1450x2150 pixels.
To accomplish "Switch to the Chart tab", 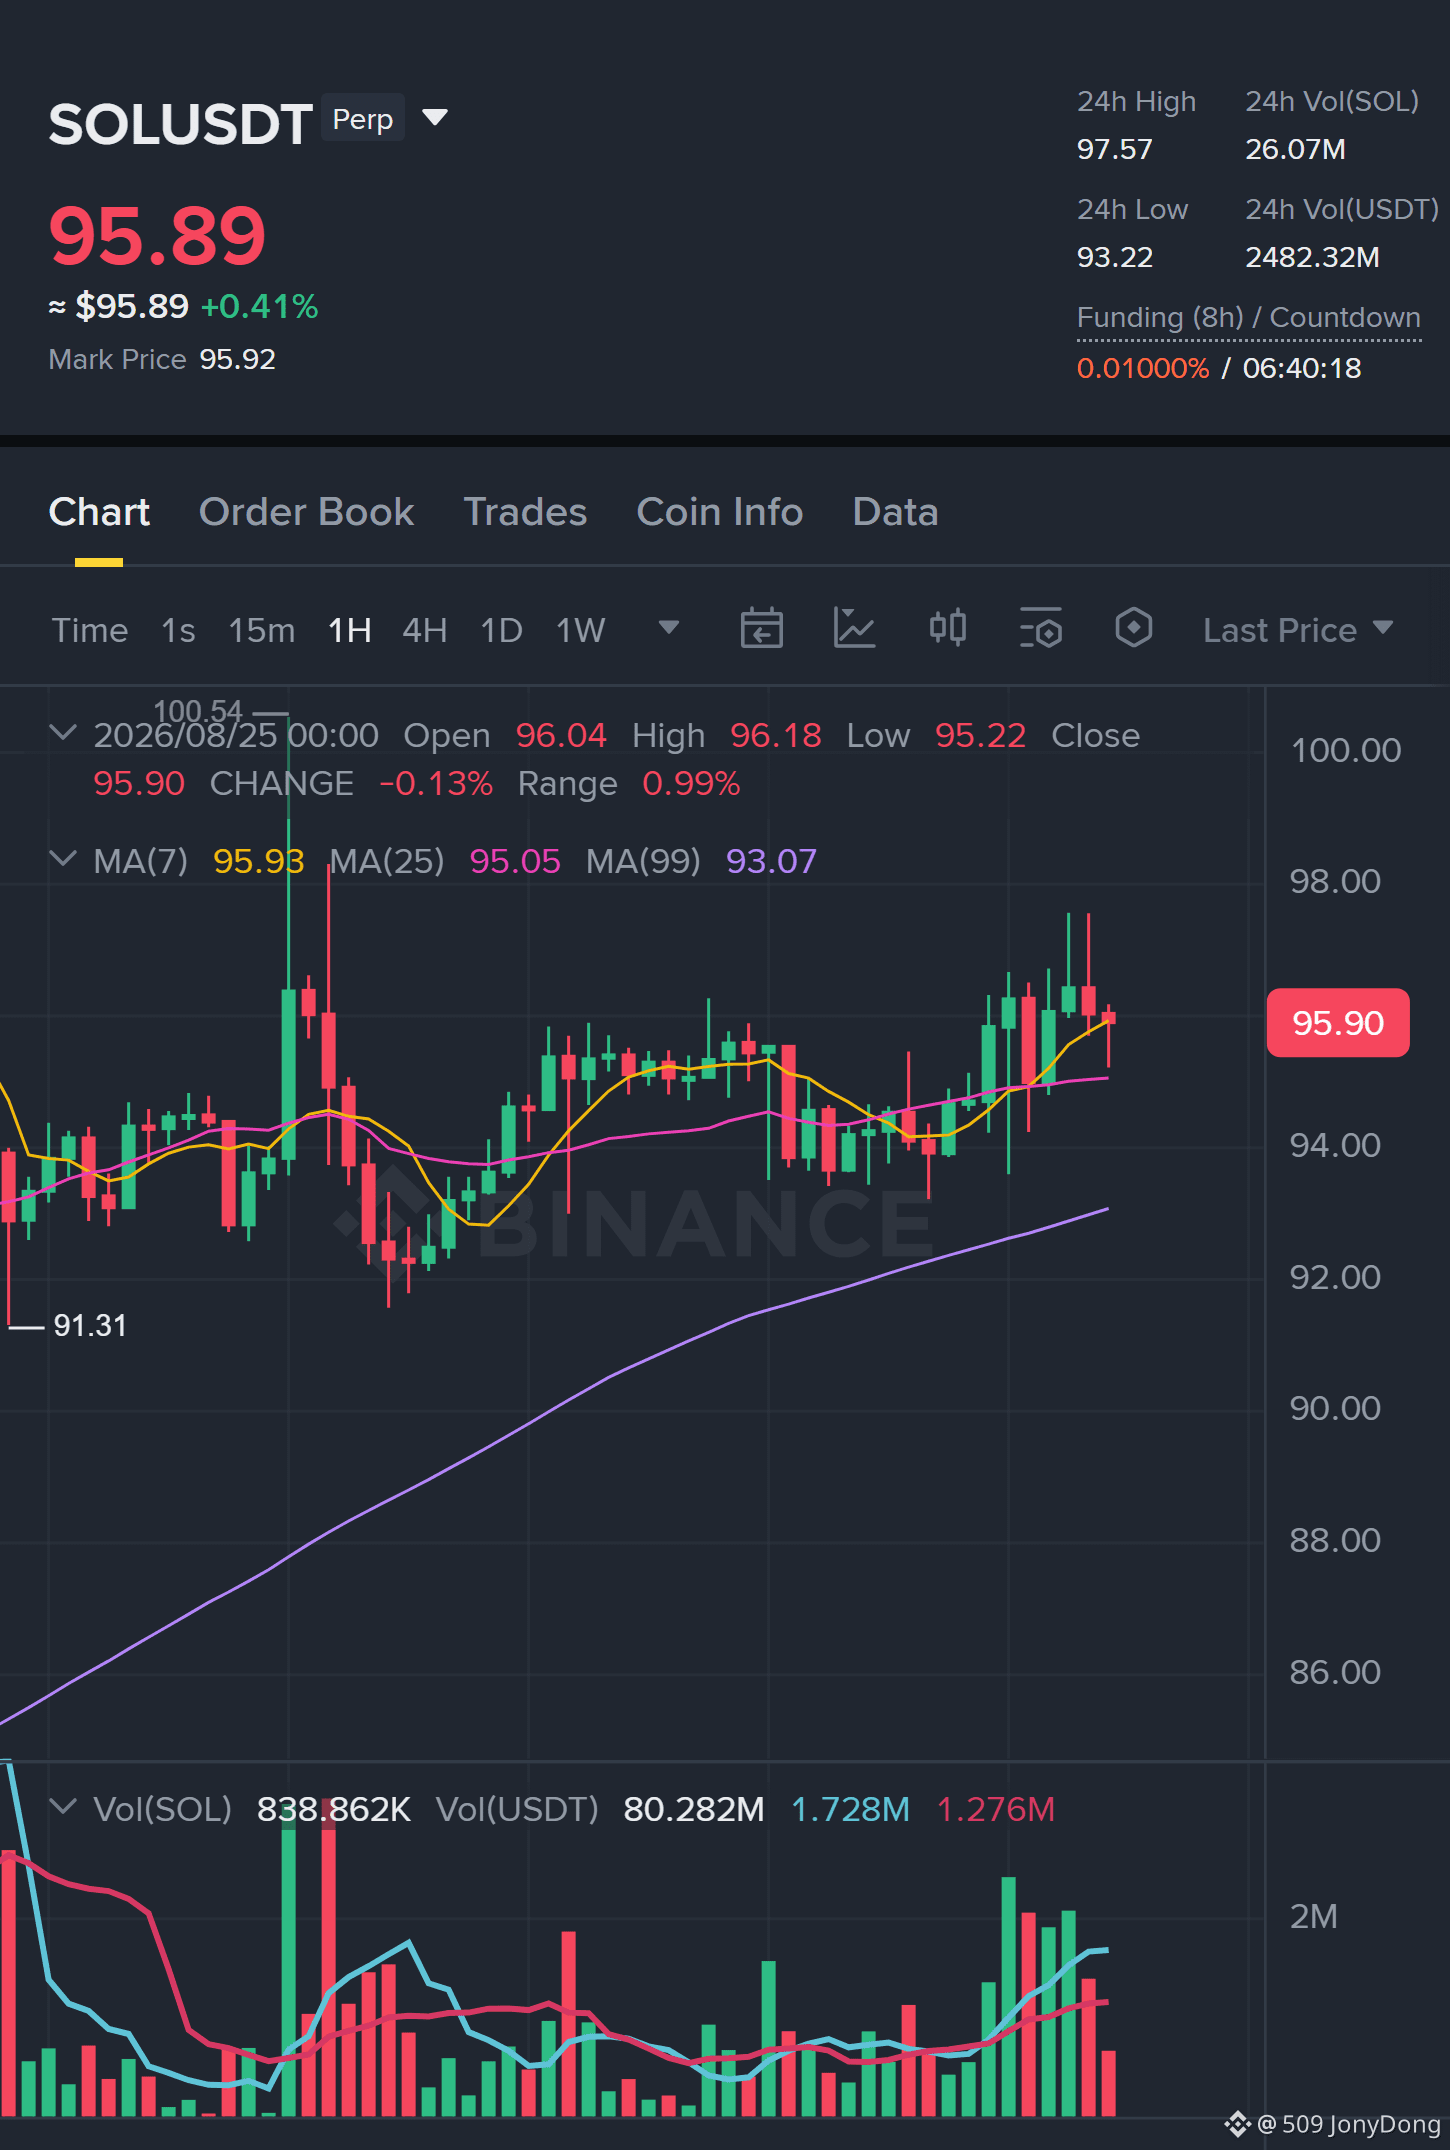I will 99,512.
